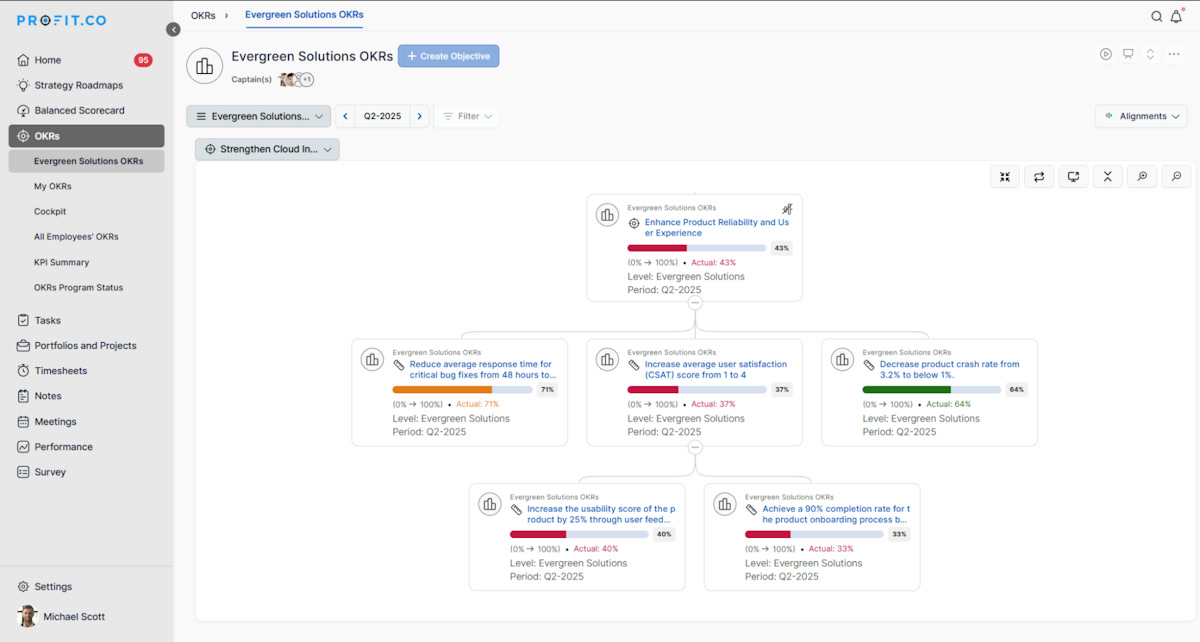This screenshot has width=1200, height=642.
Task: Open the Alignments view dropdown
Action: coord(1141,116)
